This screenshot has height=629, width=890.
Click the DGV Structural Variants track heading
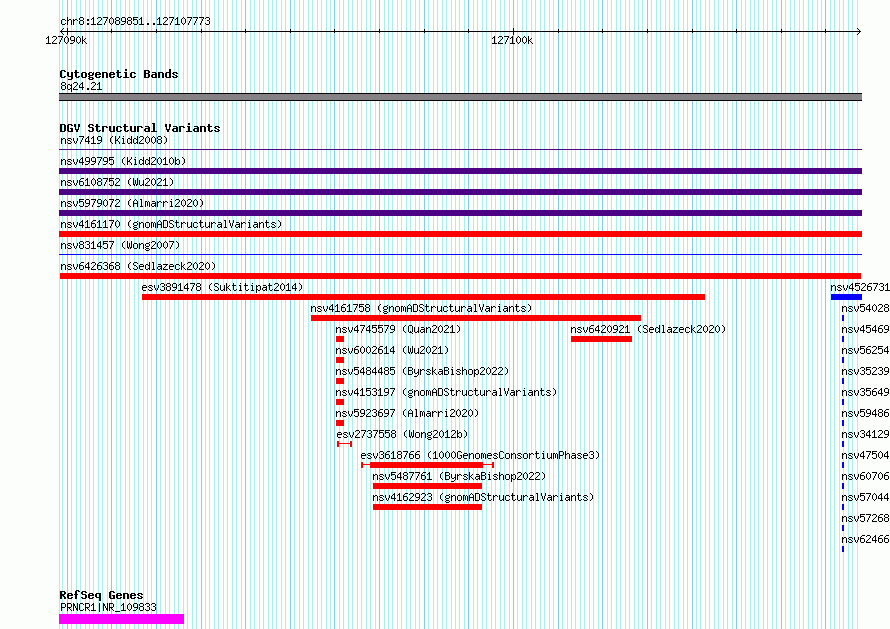pyautogui.click(x=140, y=128)
